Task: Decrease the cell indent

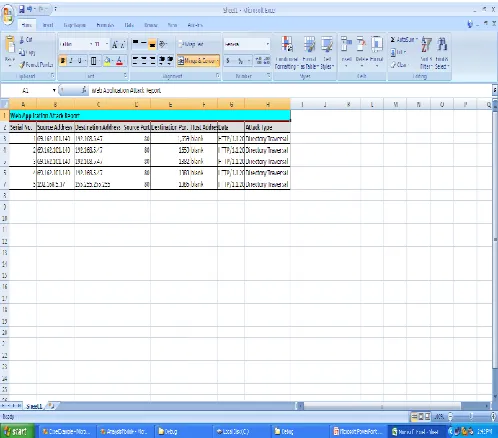Action: tap(162, 61)
